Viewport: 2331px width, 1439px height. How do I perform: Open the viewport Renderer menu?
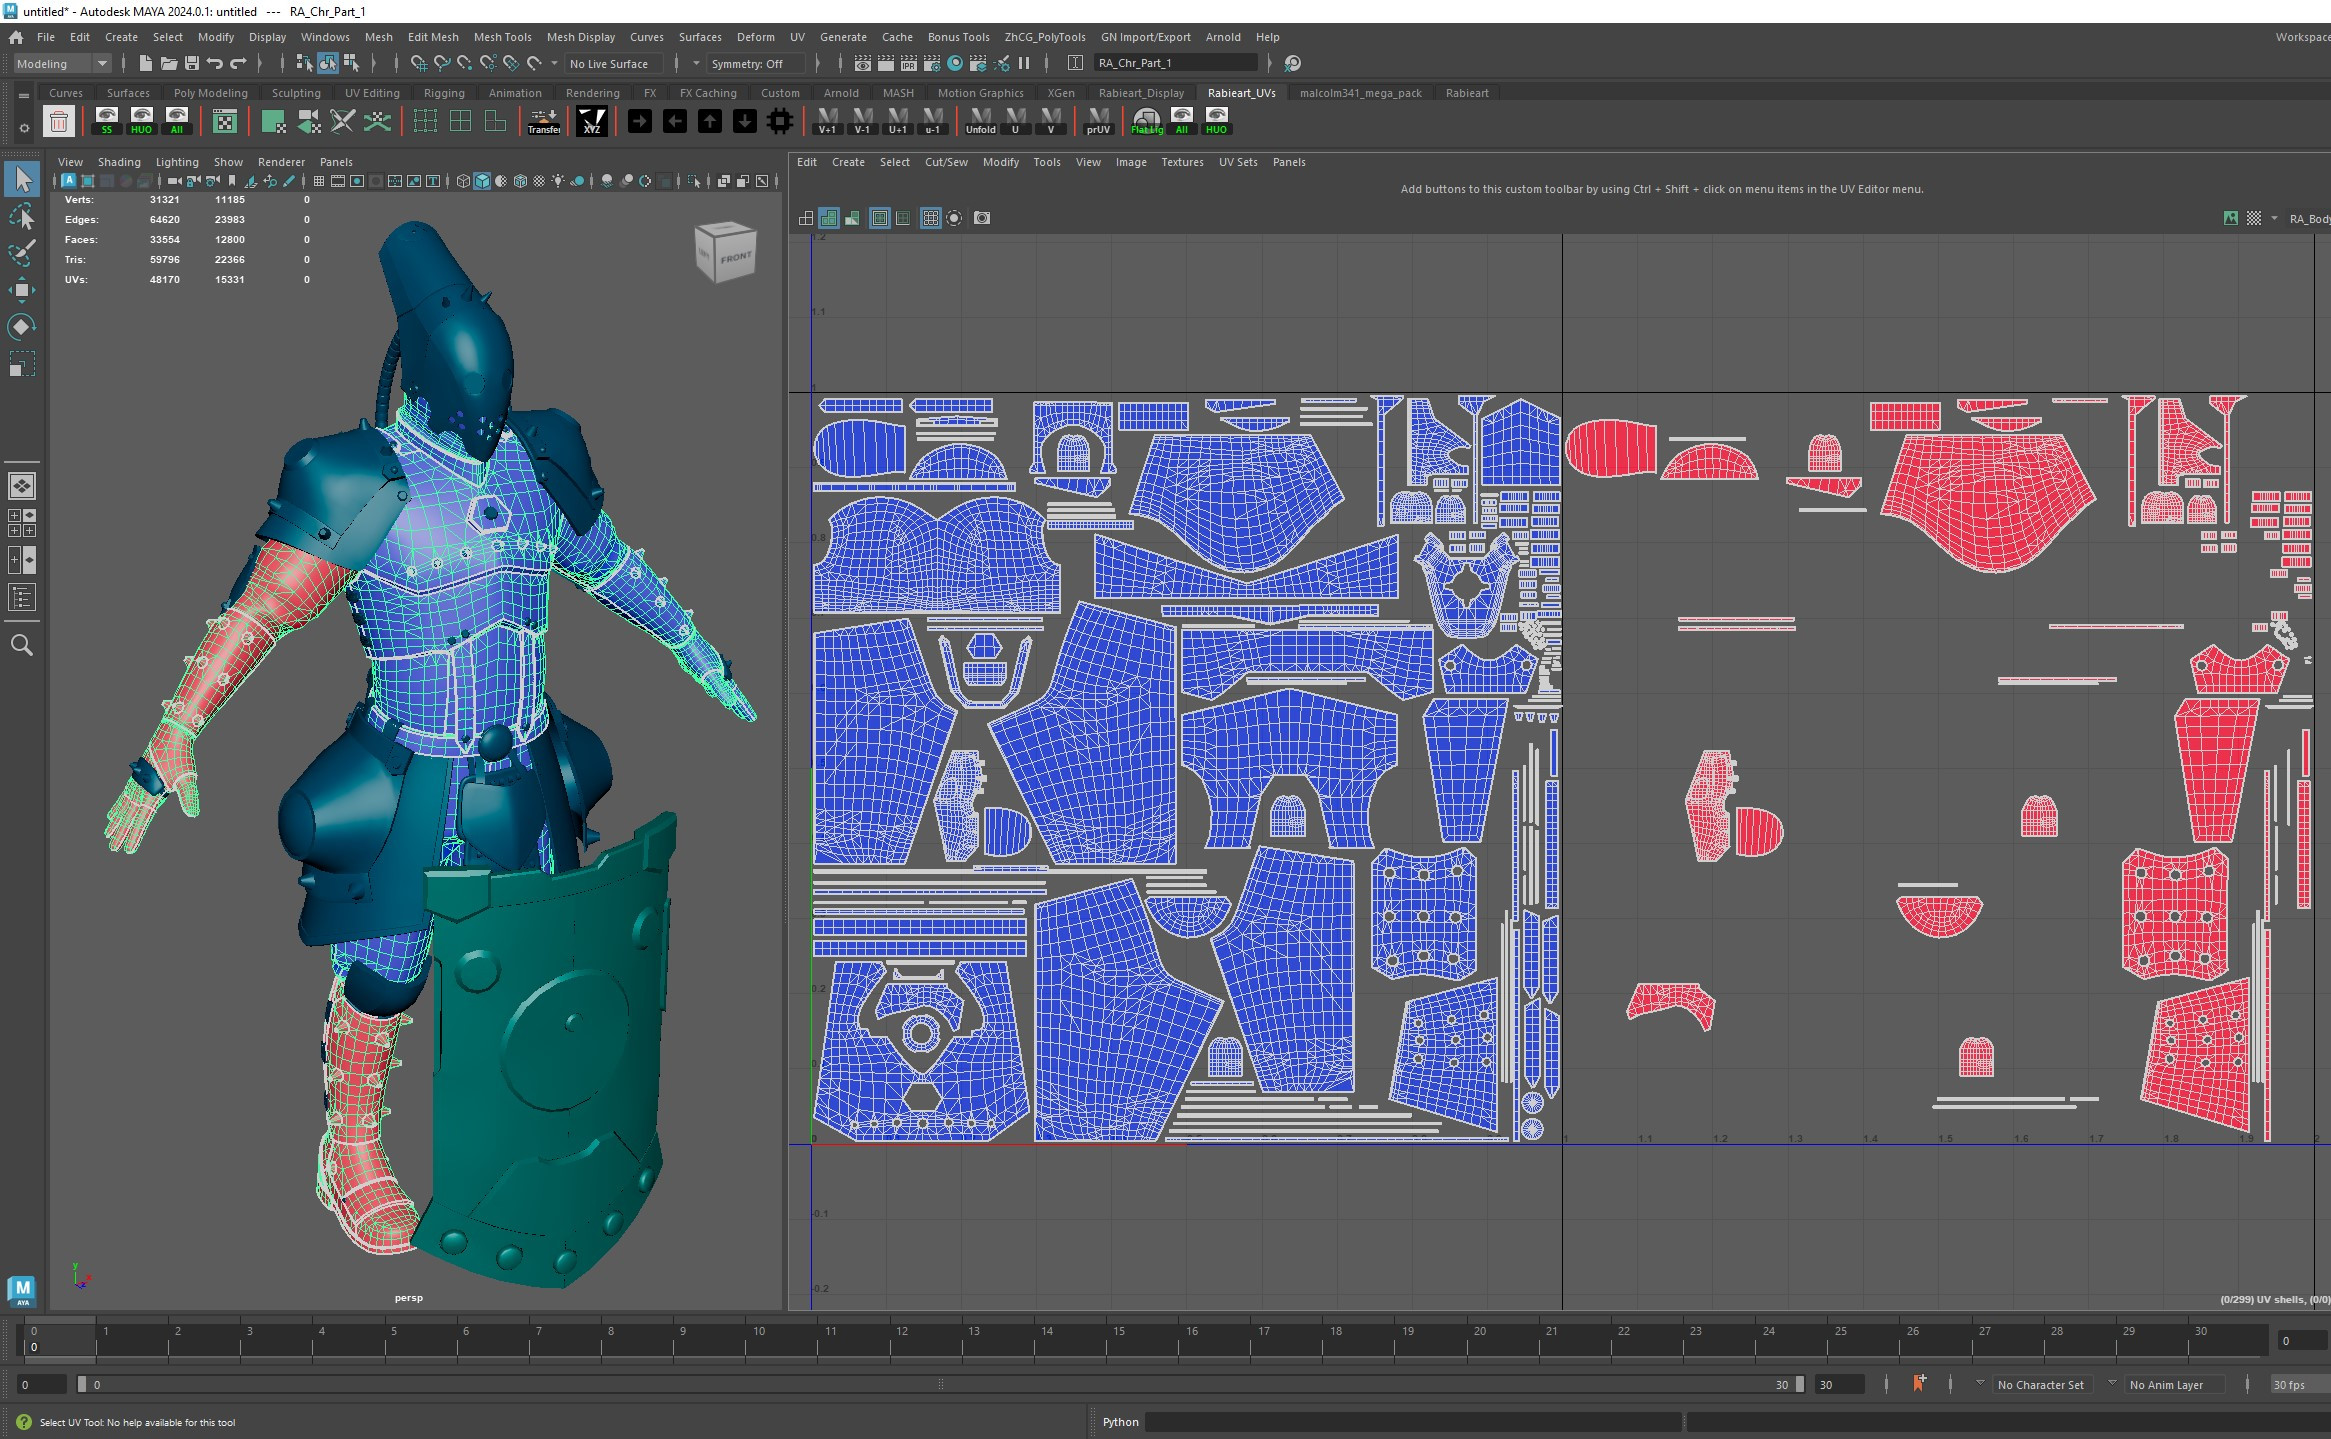click(x=281, y=162)
